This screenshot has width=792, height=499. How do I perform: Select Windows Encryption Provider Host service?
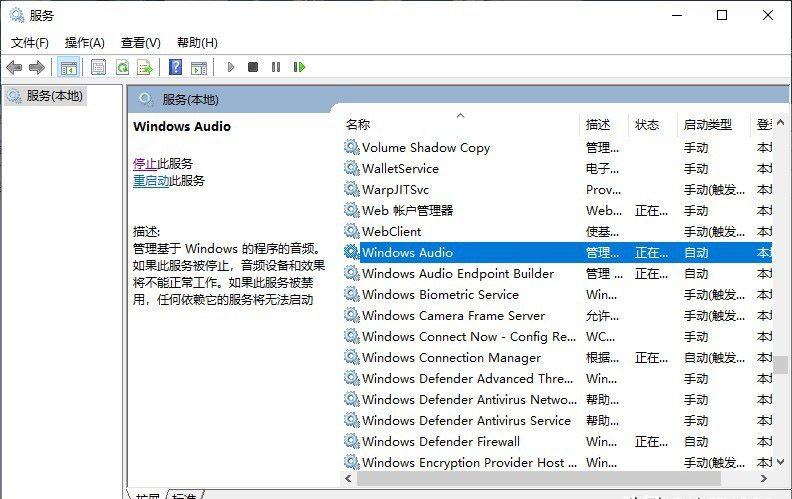469,462
